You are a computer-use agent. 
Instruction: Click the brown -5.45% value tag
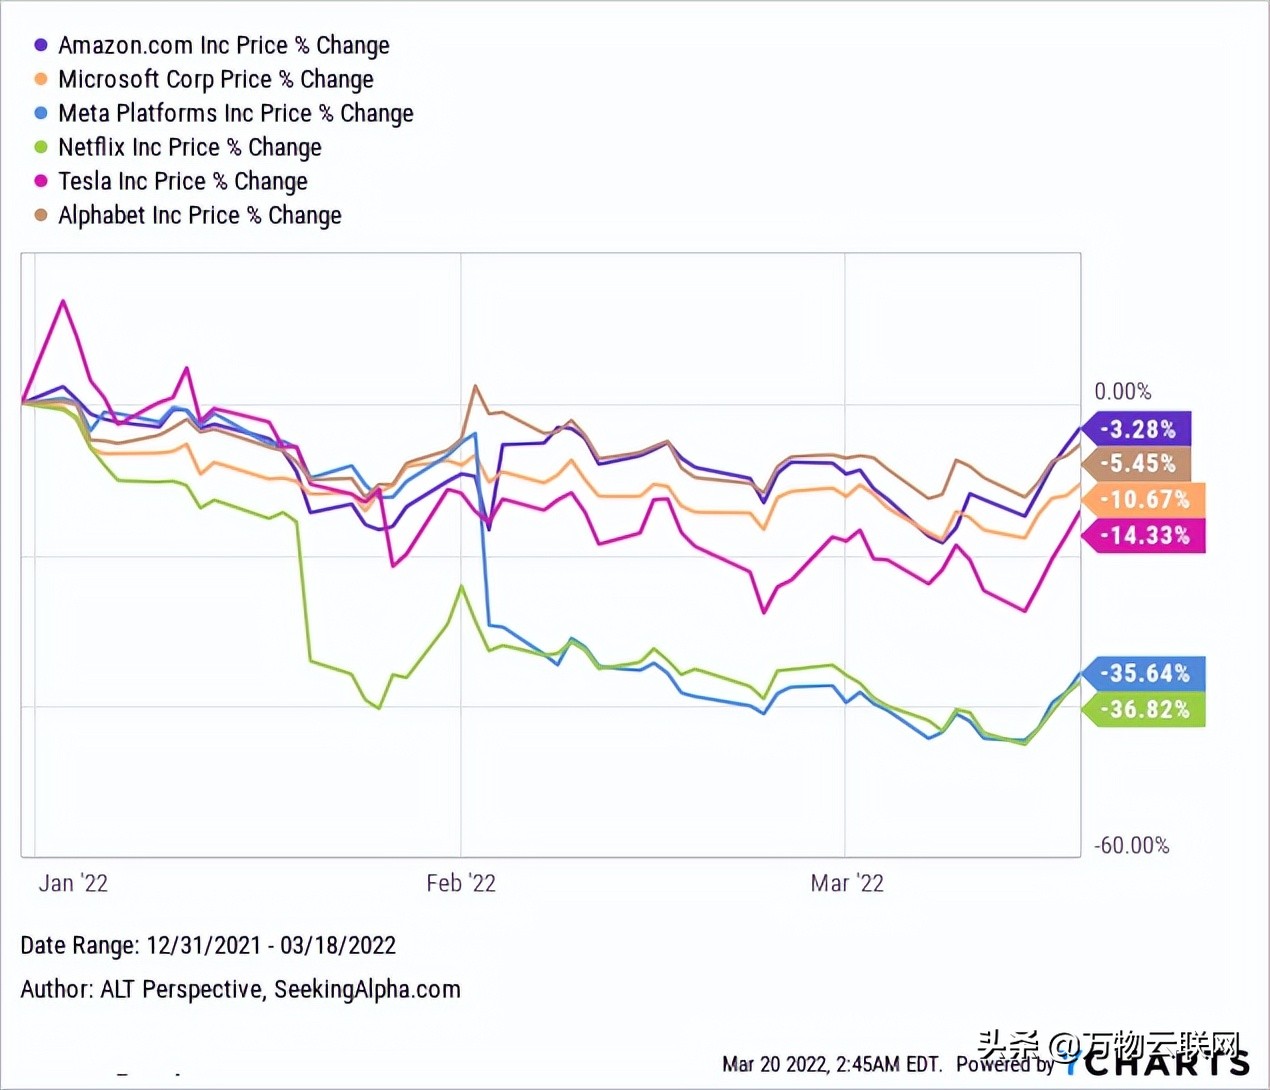[1138, 463]
